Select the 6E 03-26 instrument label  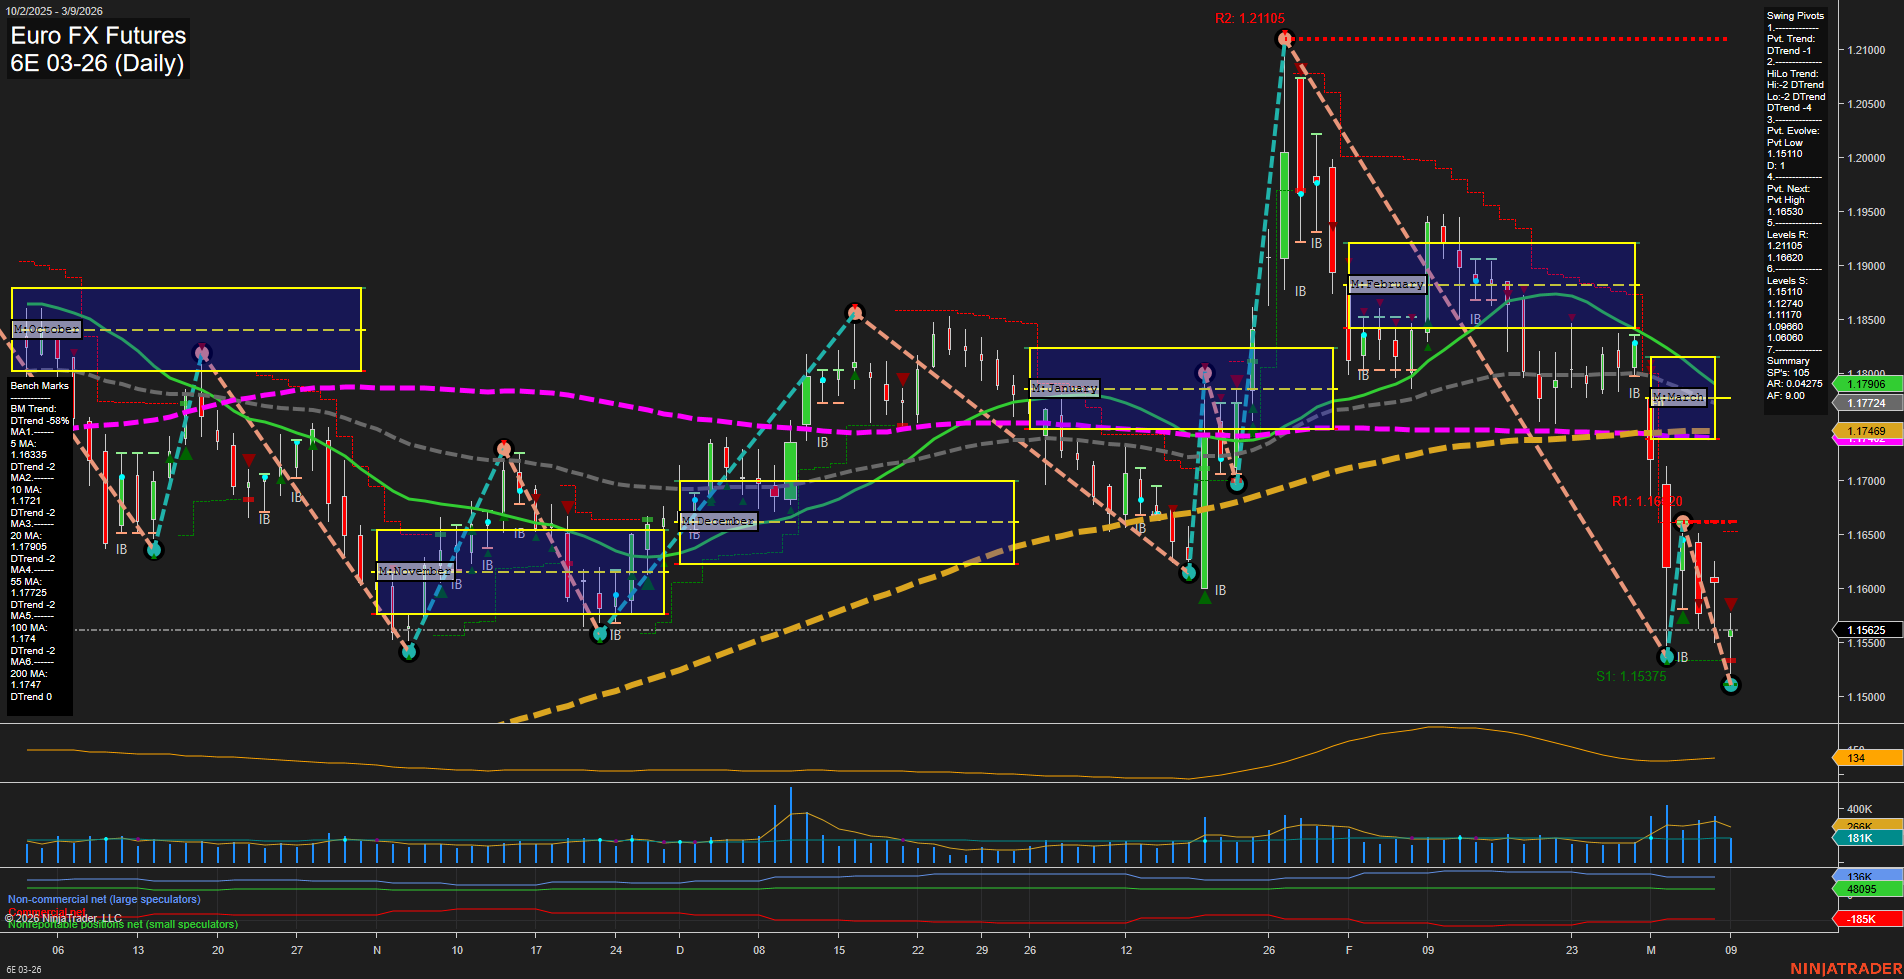pos(97,66)
